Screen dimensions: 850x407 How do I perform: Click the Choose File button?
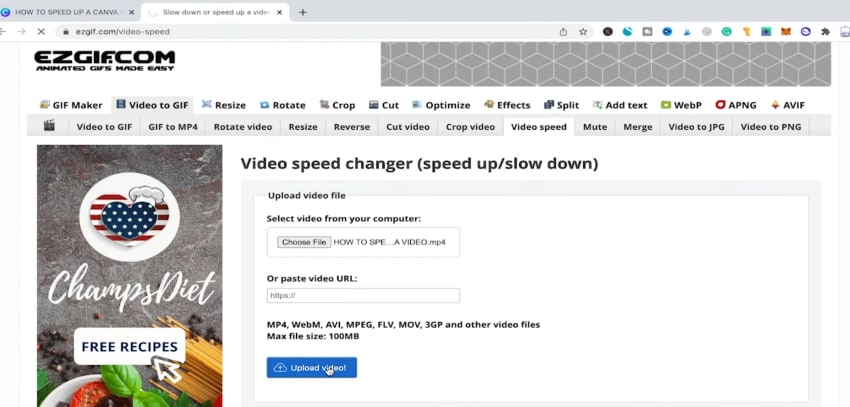304,242
